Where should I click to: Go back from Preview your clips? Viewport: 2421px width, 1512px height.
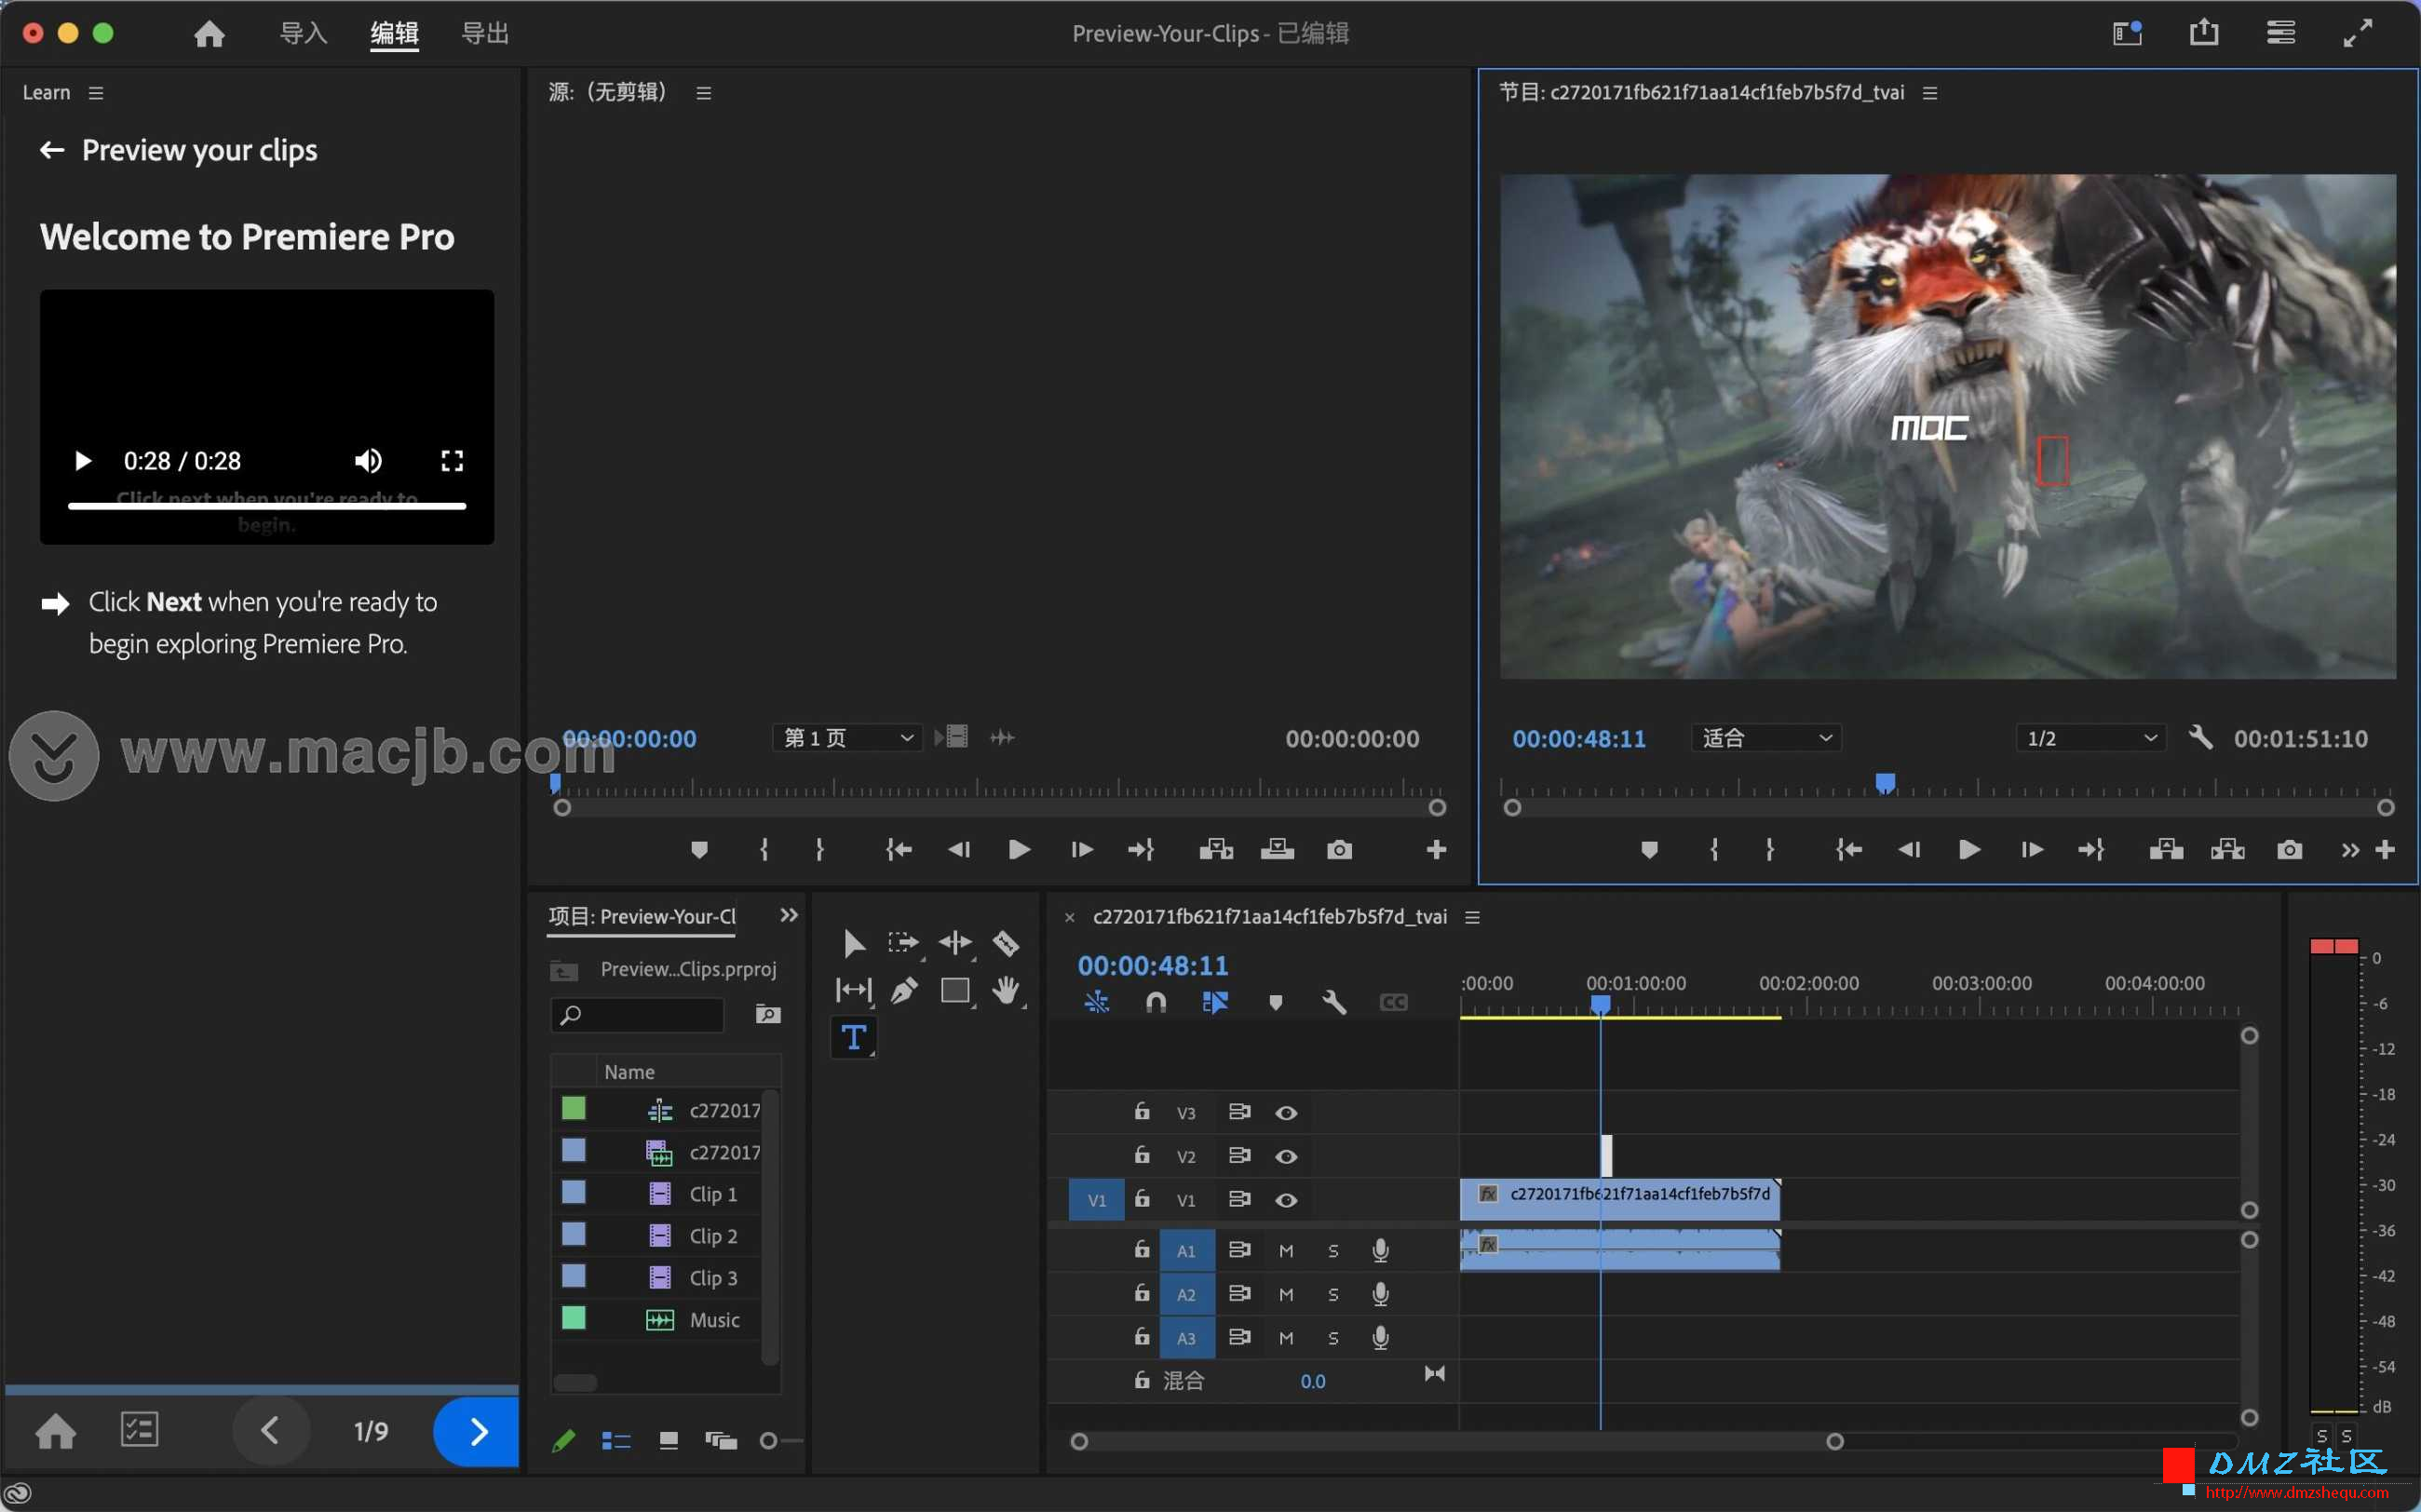pyautogui.click(x=52, y=150)
